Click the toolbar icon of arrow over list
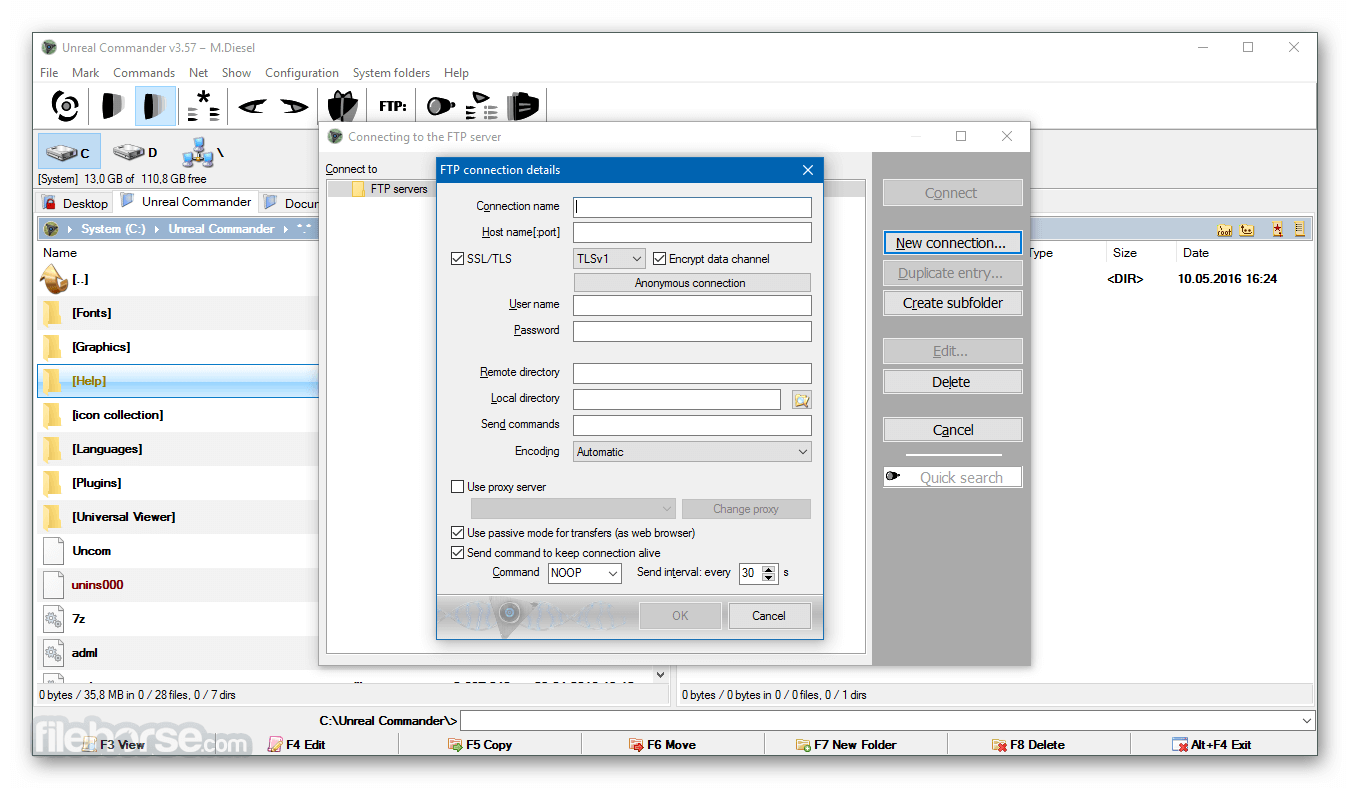Image resolution: width=1350 pixels, height=788 pixels. pos(482,105)
